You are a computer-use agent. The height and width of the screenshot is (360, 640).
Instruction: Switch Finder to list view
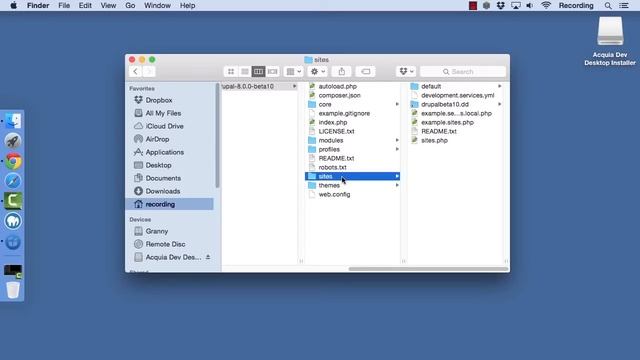(x=244, y=71)
